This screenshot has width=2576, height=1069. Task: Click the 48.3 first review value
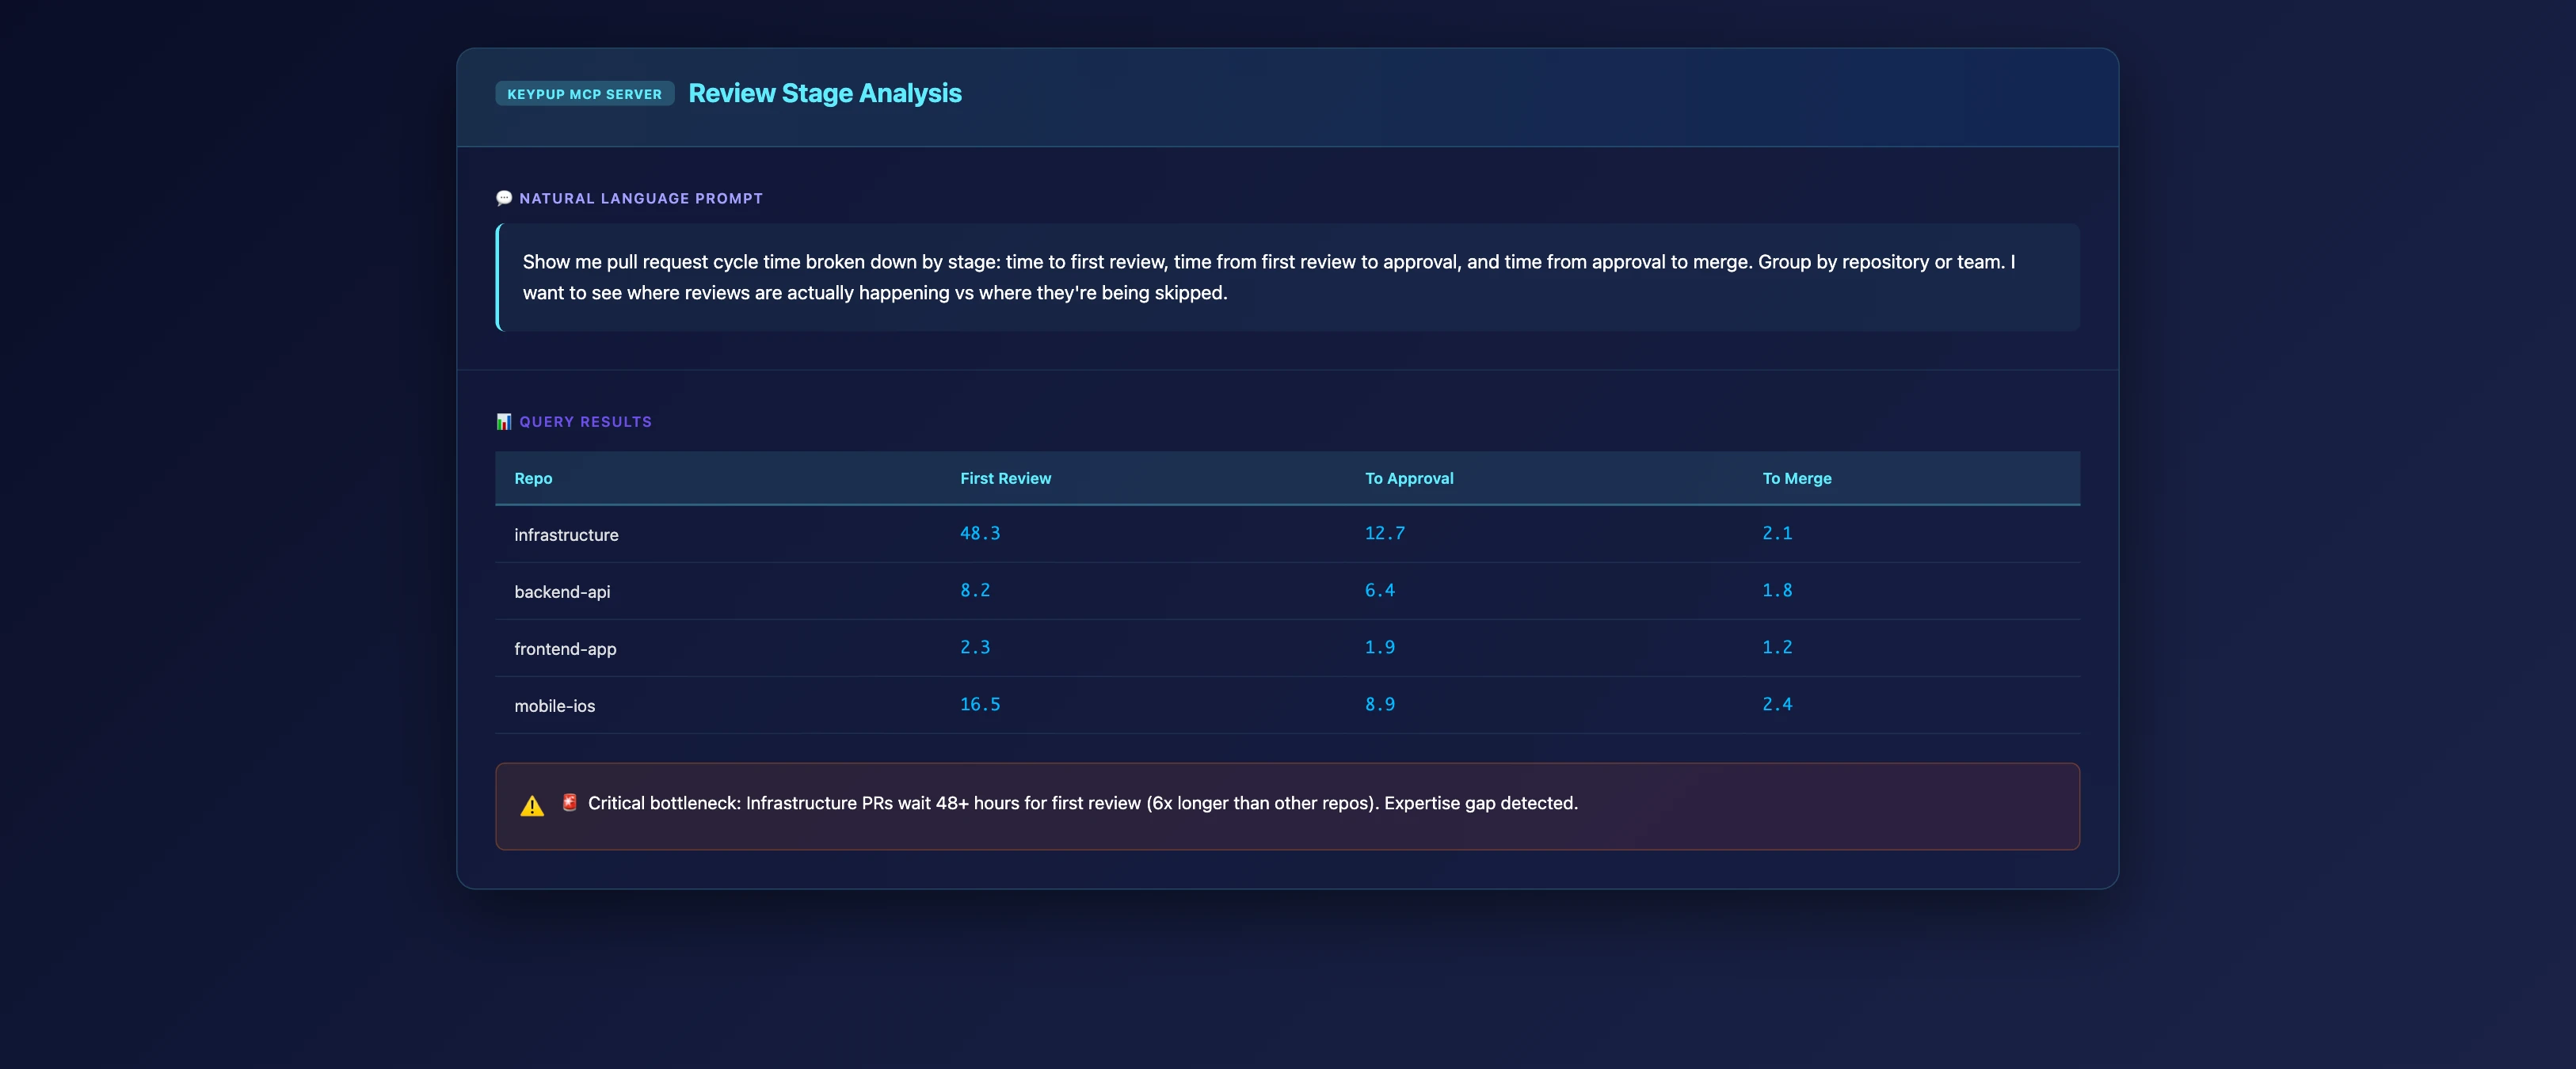980,533
